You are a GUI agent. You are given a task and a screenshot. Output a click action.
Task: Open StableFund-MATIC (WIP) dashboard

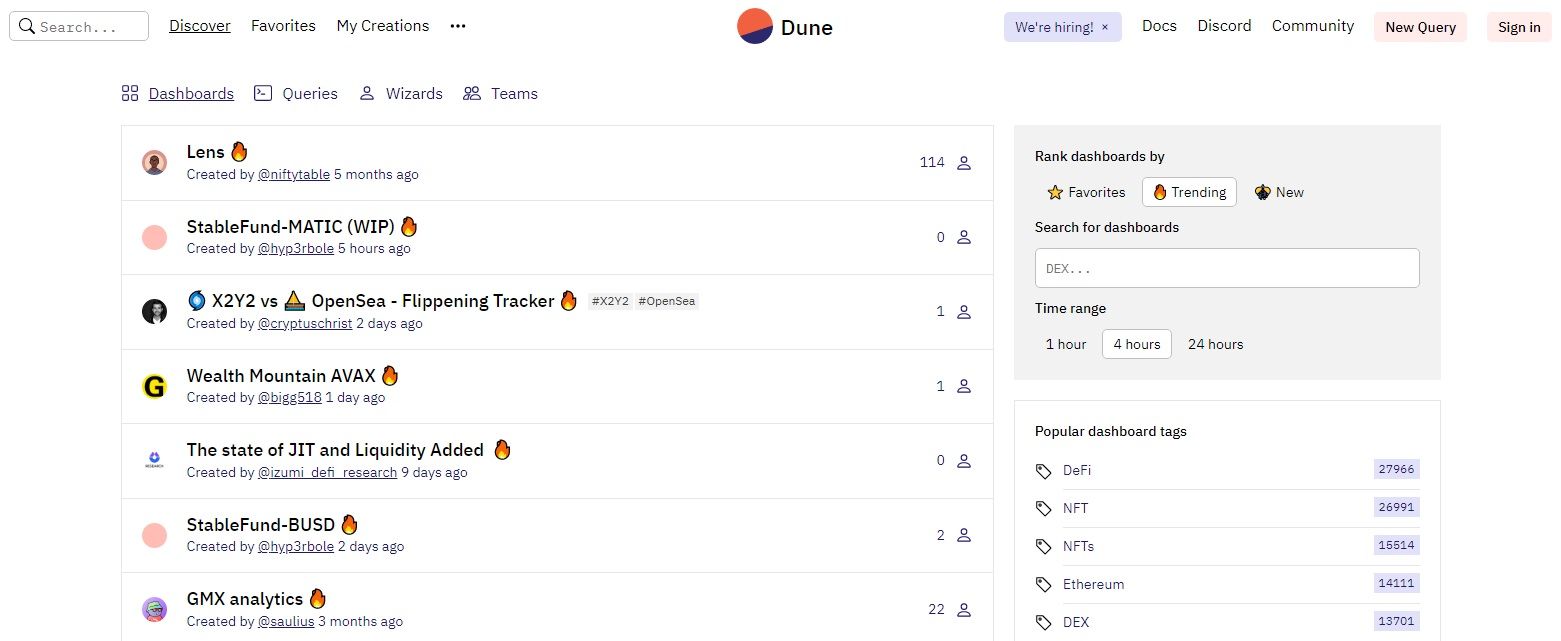(291, 226)
